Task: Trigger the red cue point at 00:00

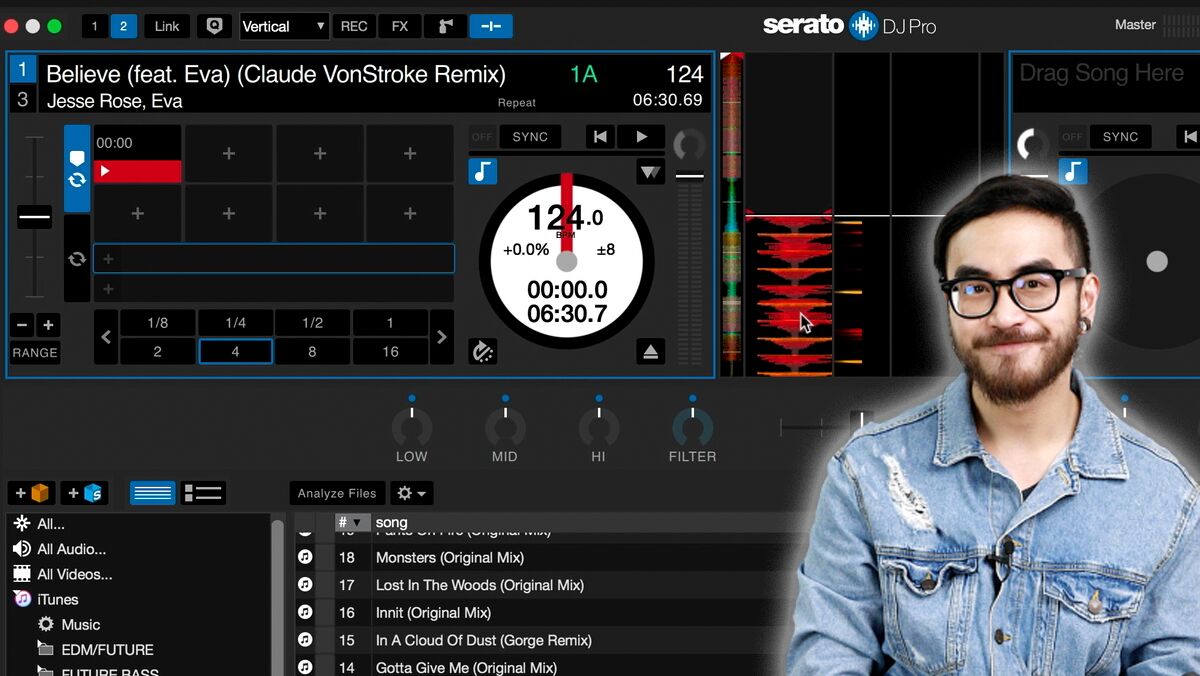Action: pos(138,171)
